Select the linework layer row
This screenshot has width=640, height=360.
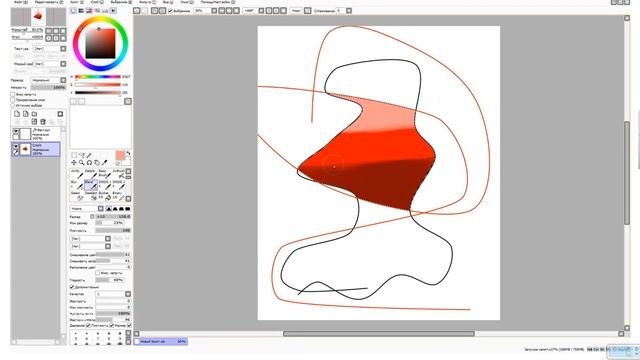[36, 133]
